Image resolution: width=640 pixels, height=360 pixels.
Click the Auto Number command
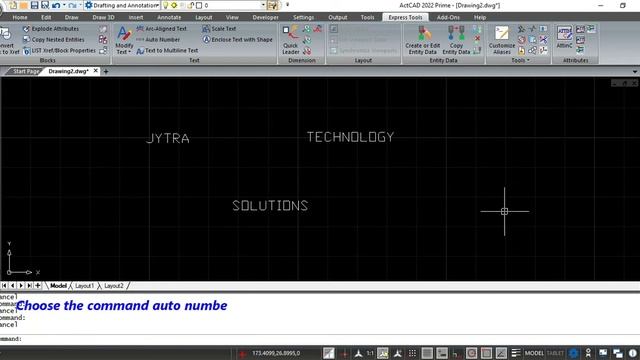(x=158, y=40)
